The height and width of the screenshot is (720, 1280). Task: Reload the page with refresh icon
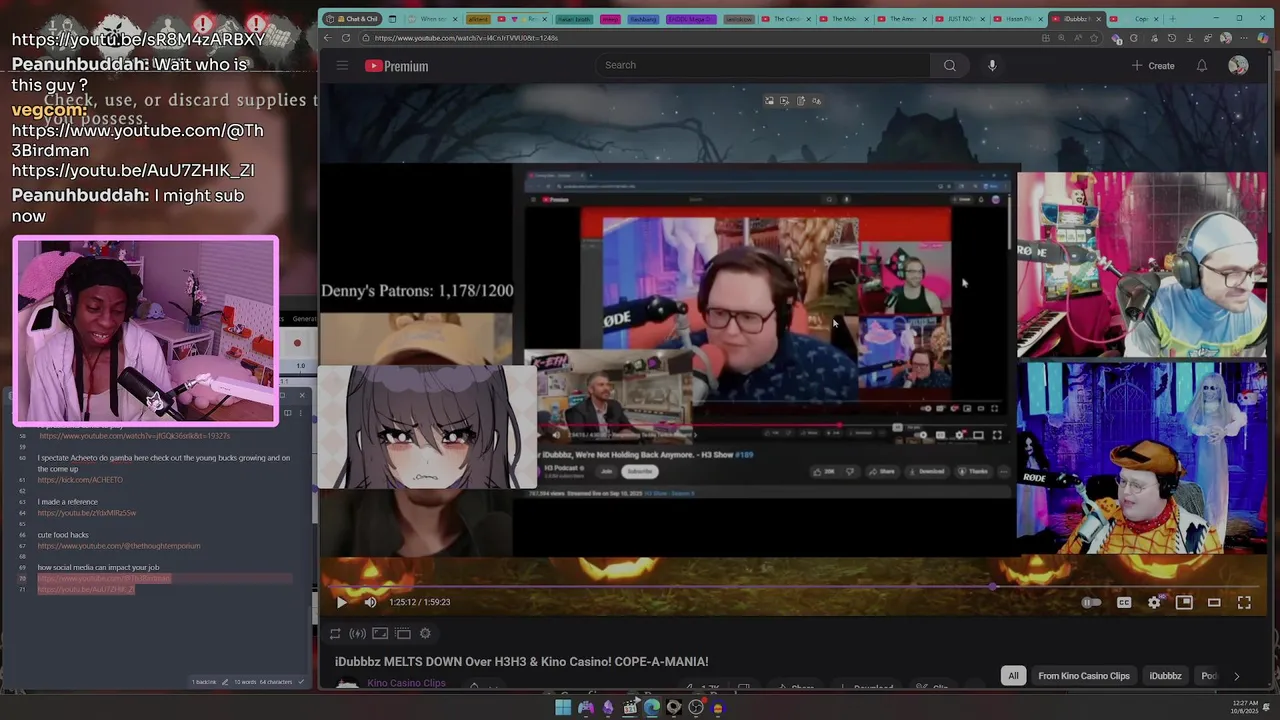coord(346,38)
